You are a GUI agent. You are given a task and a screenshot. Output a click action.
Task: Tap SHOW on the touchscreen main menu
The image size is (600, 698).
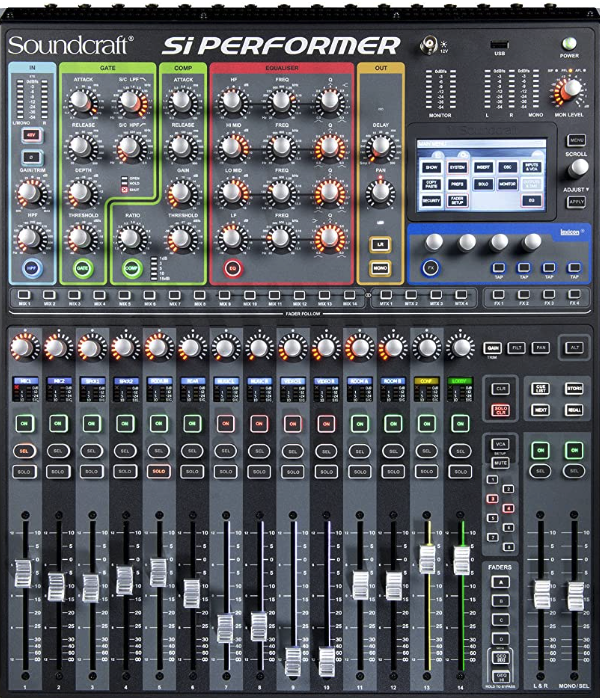431,167
